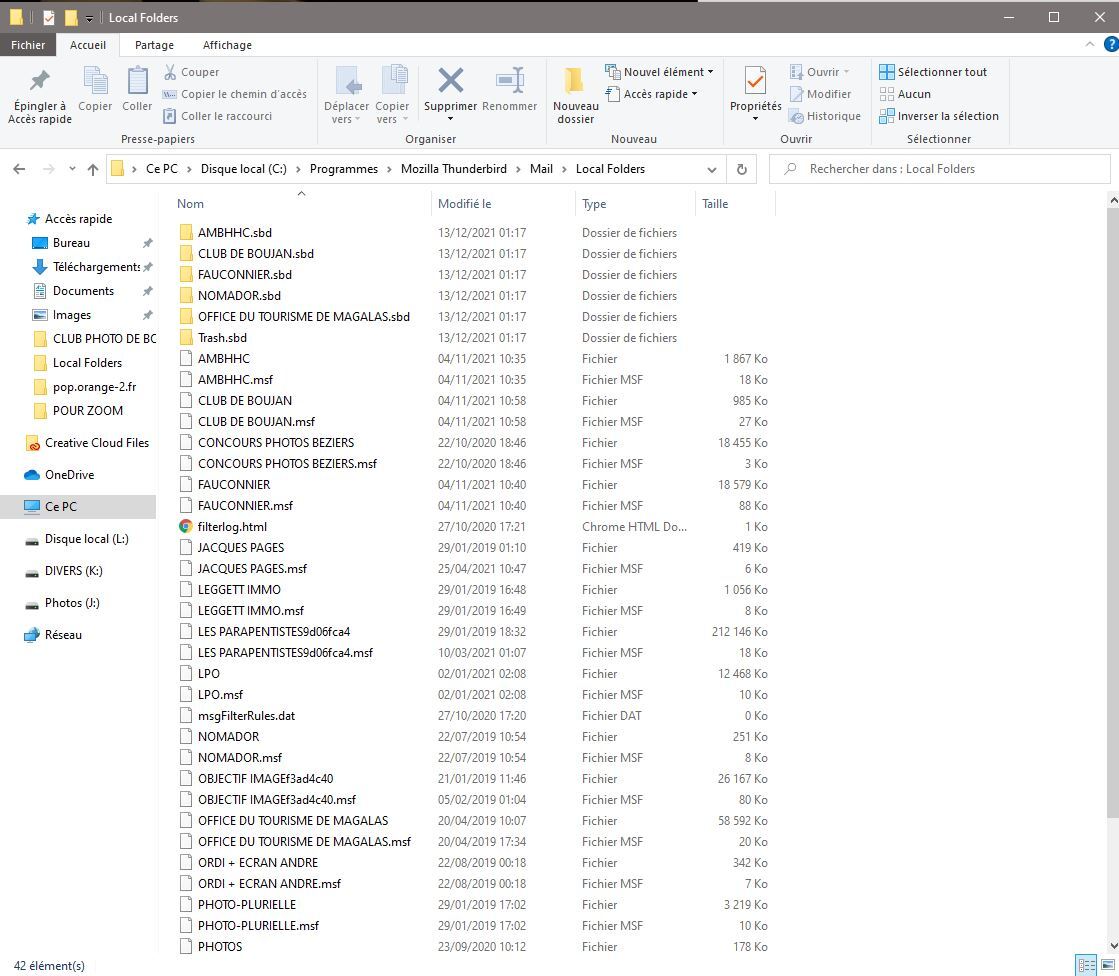This screenshot has height=976, width=1119.
Task: Expand the address bar history dropdown
Action: click(712, 170)
